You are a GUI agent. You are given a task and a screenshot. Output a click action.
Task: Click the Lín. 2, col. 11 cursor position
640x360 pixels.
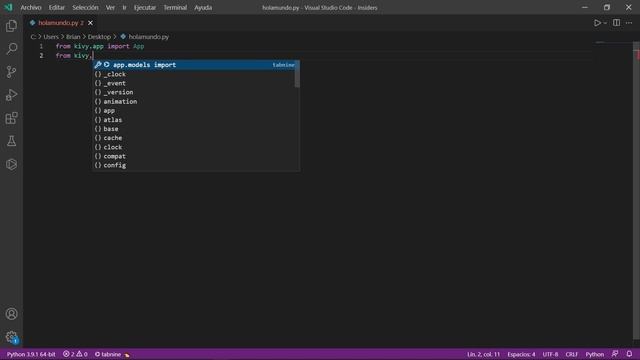click(x=483, y=354)
